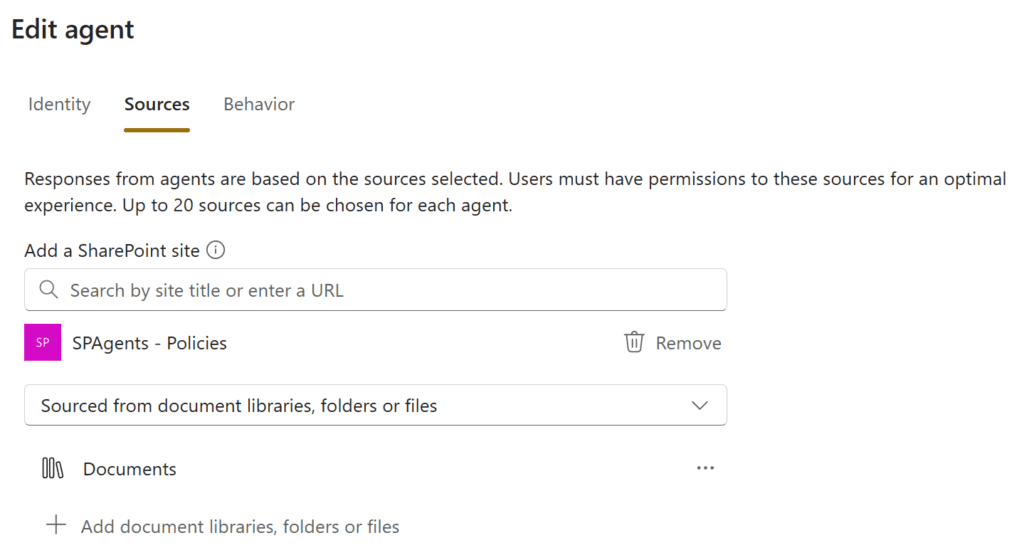Click the Edit agent heading
Image resolution: width=1024 pixels, height=560 pixels.
(72, 30)
